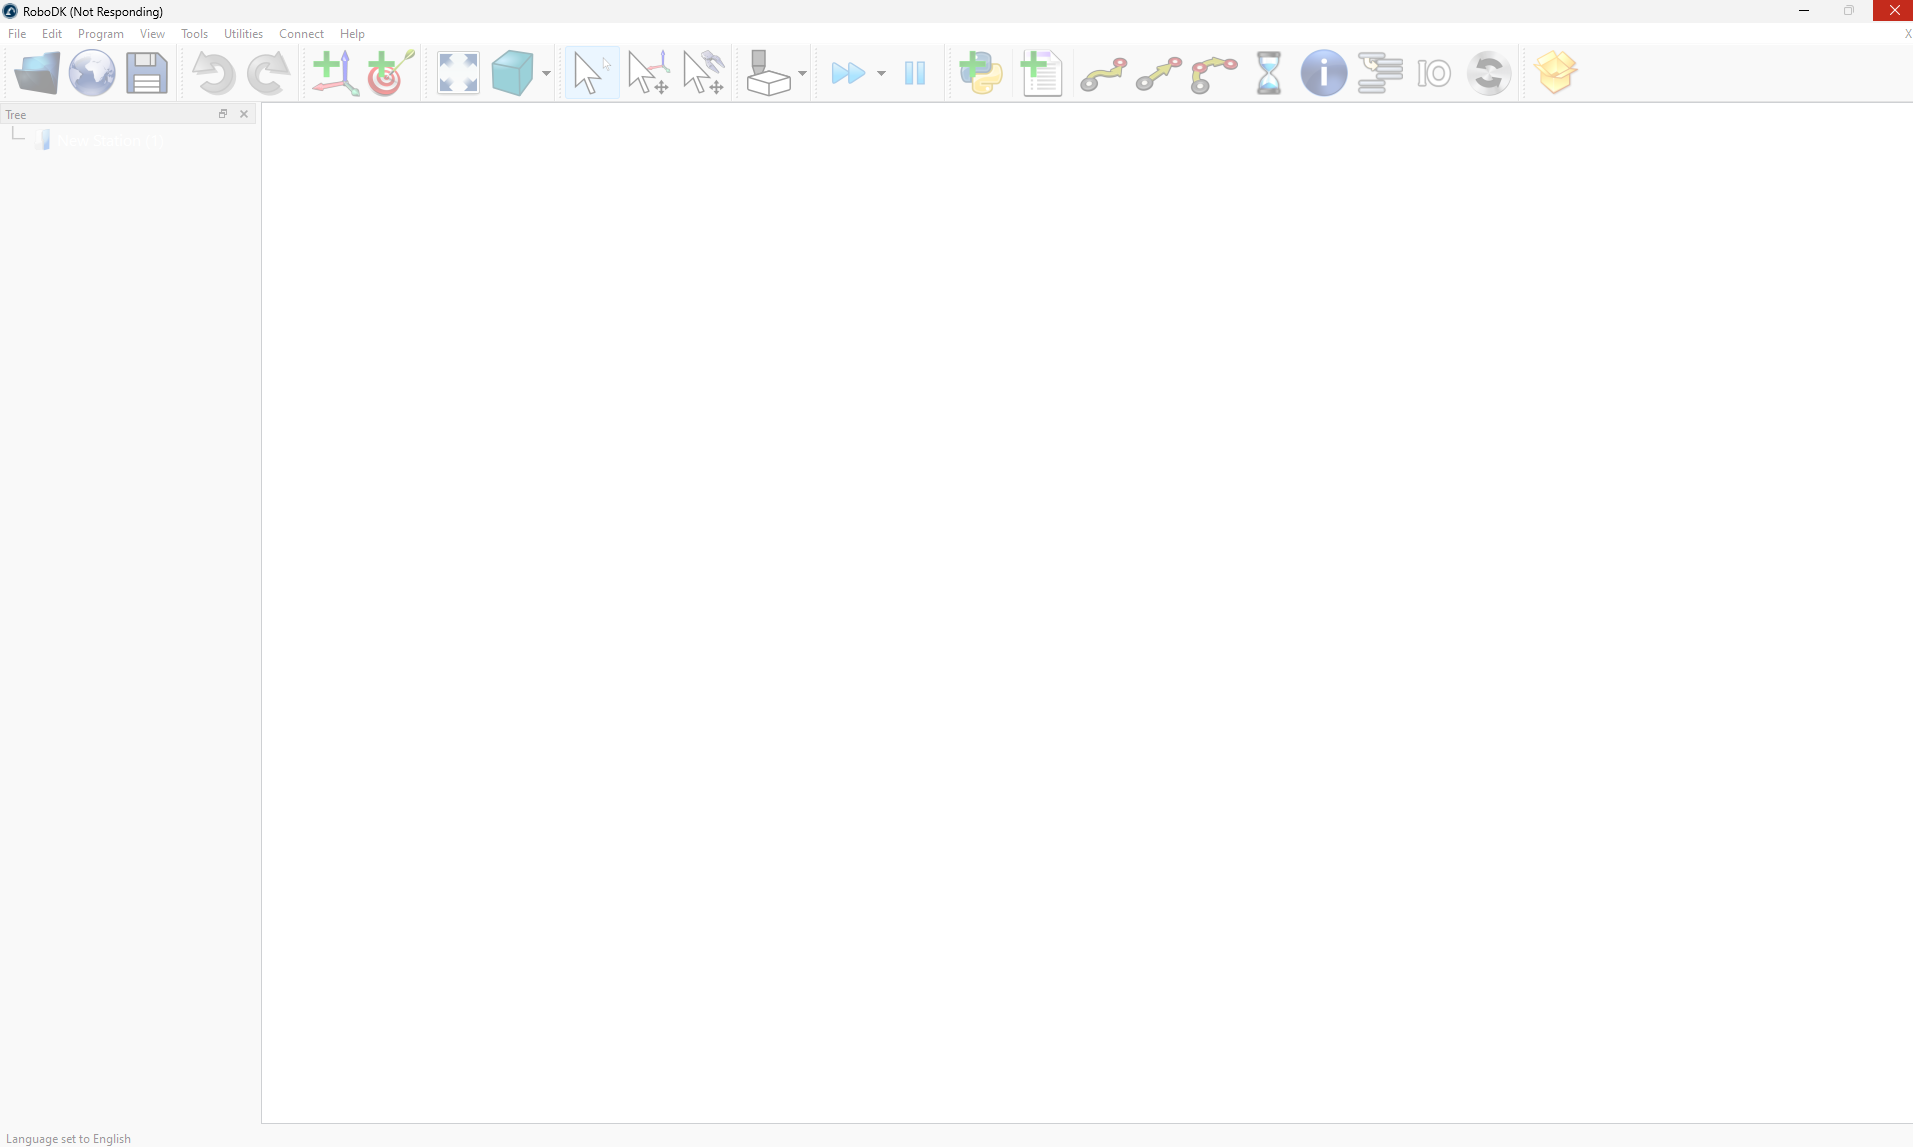The height and width of the screenshot is (1147, 1913).
Task: Add a new target
Action: (x=390, y=73)
